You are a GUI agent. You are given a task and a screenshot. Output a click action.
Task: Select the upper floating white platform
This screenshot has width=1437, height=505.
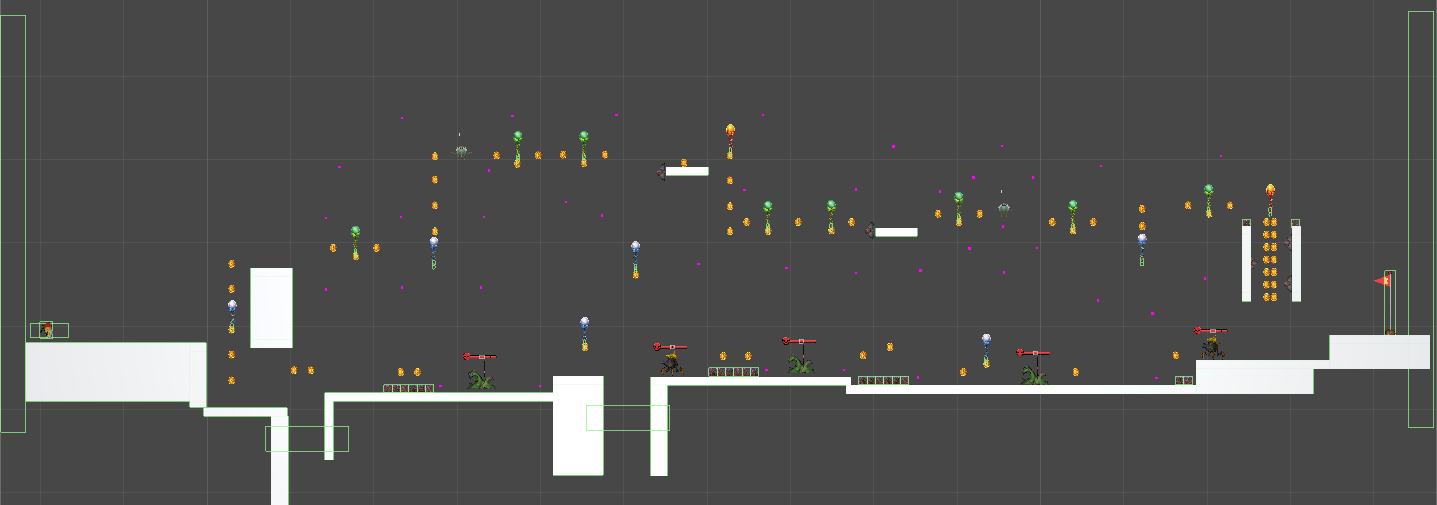point(687,171)
